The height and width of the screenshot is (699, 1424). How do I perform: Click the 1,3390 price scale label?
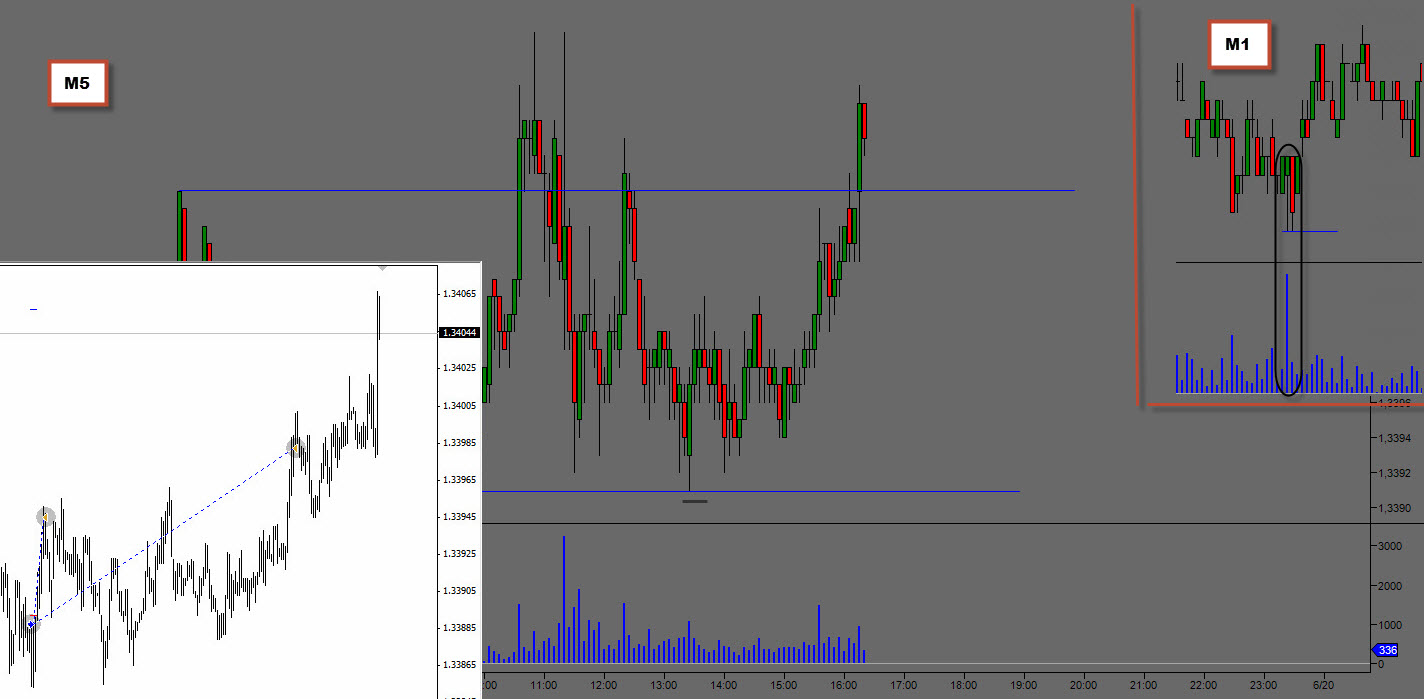coord(1394,508)
